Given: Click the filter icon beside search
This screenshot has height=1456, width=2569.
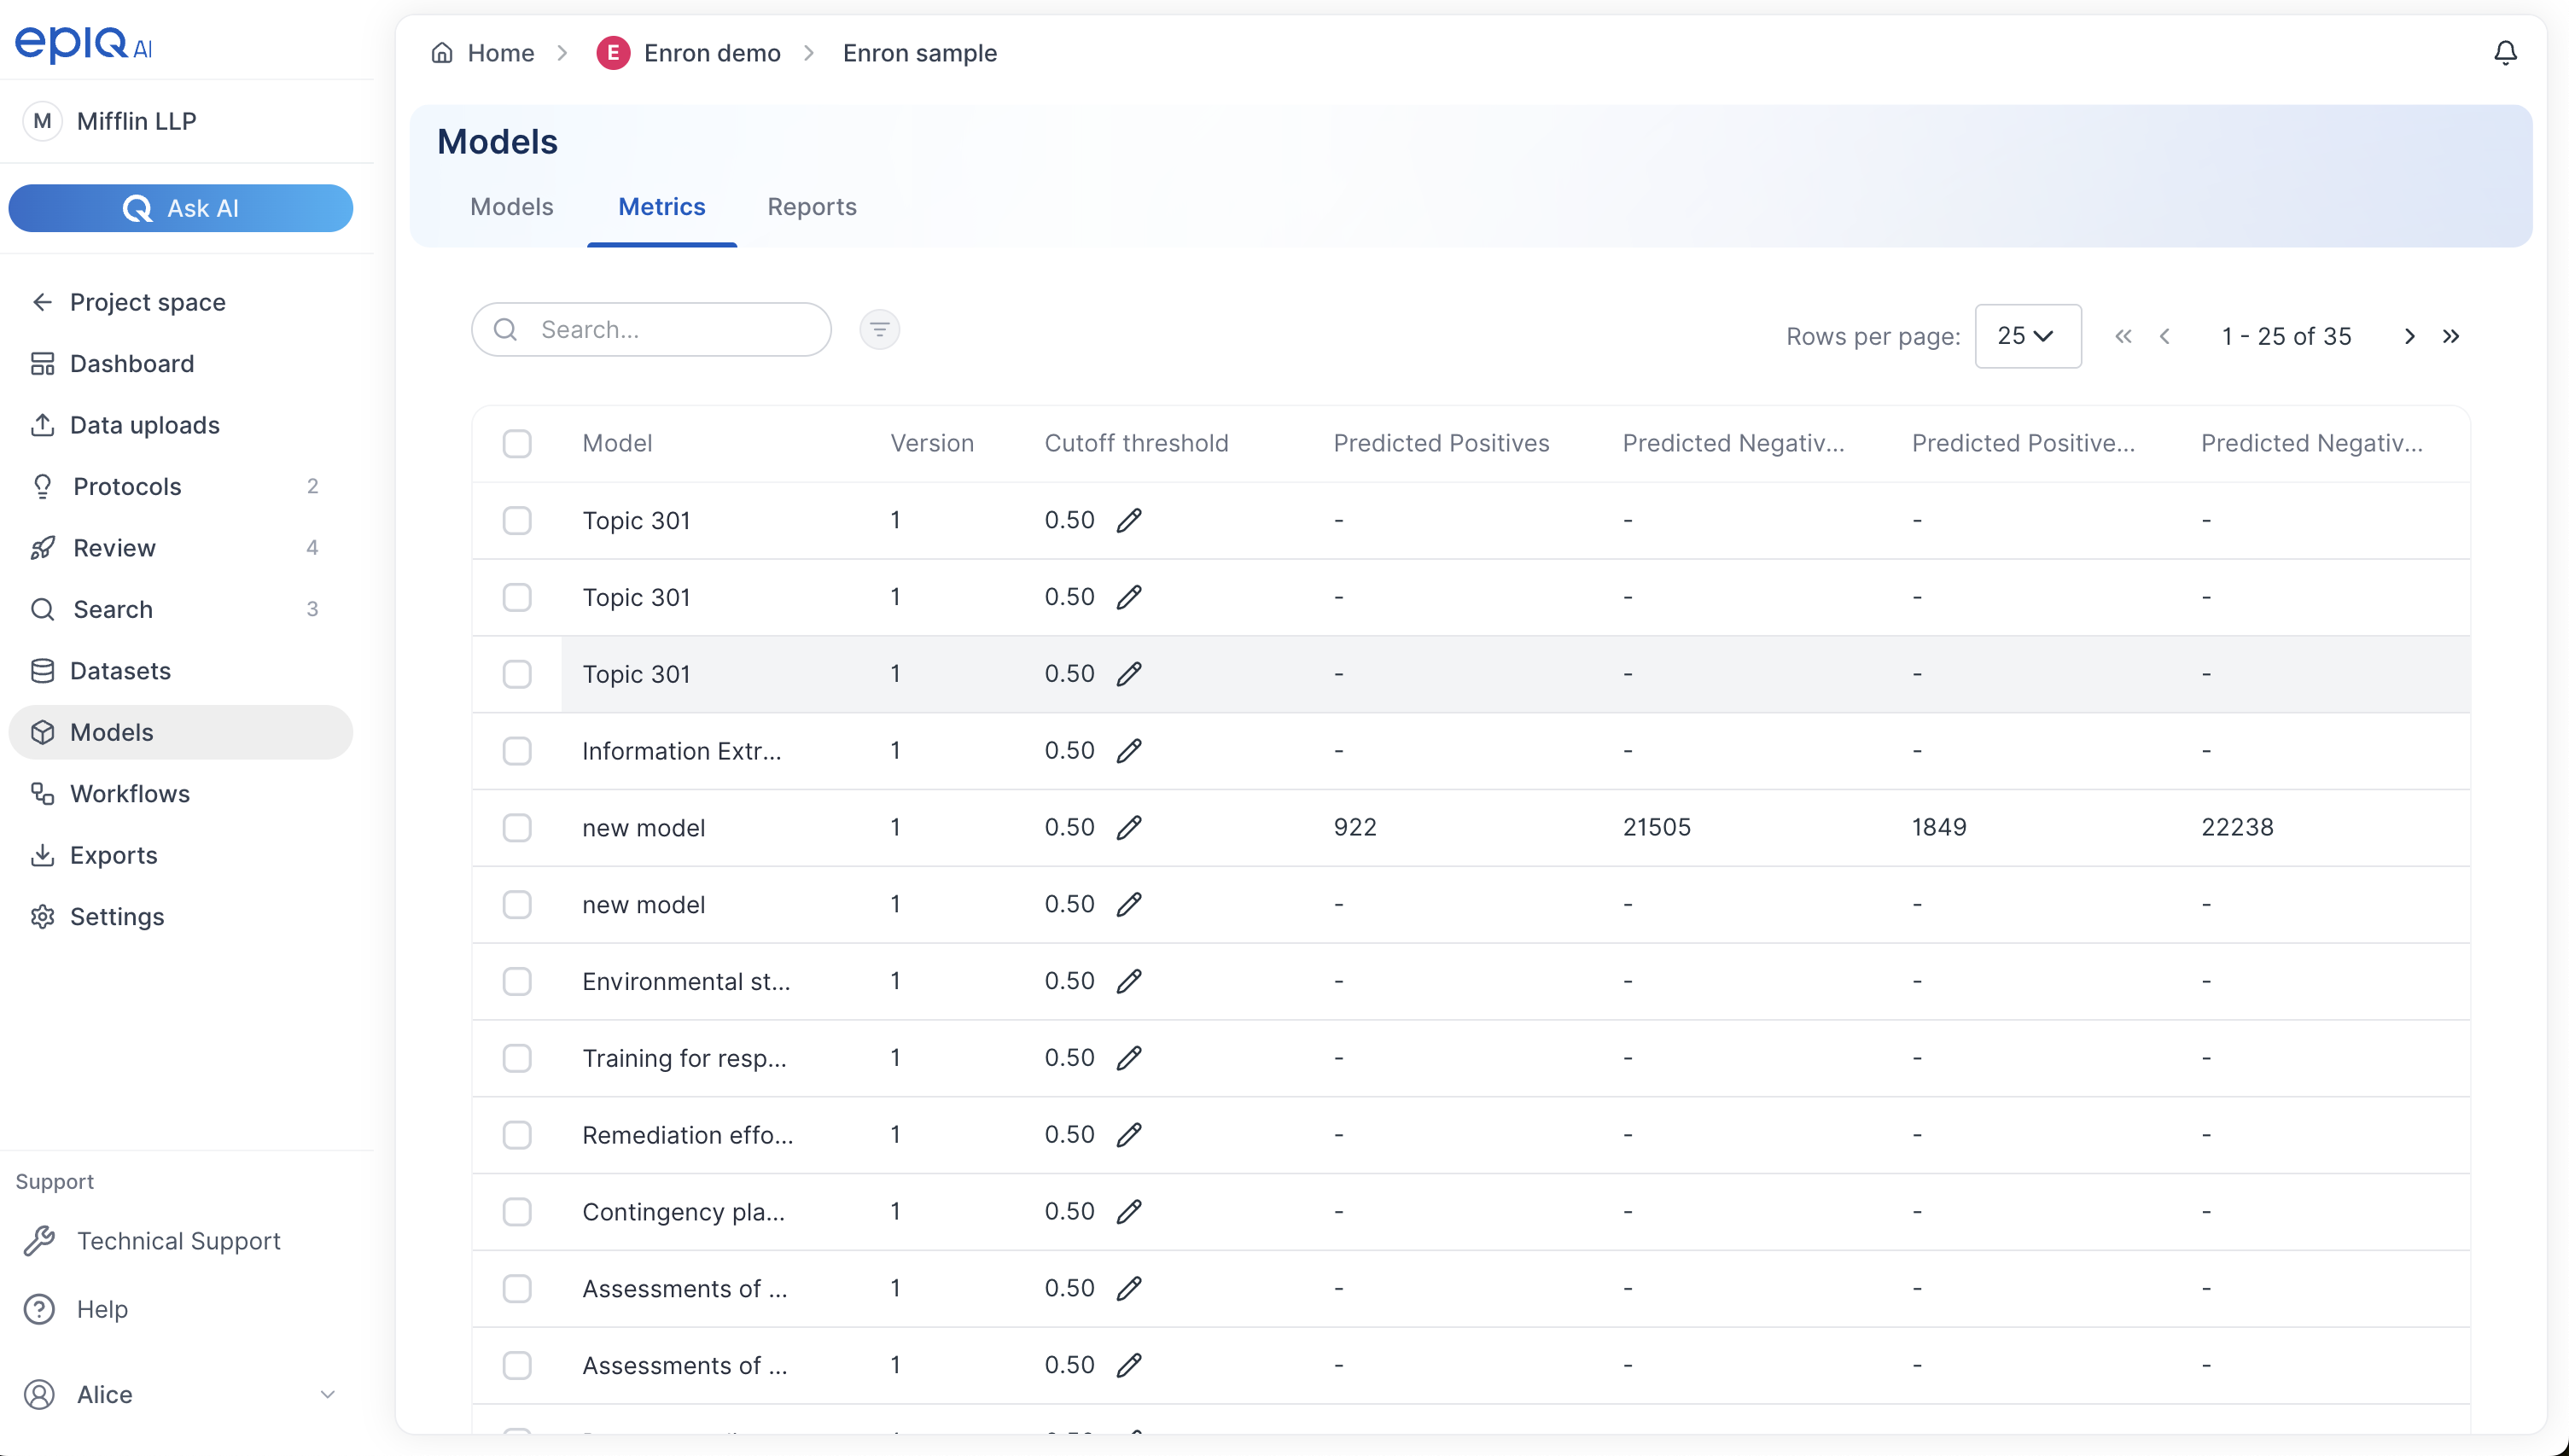Looking at the screenshot, I should (x=879, y=330).
